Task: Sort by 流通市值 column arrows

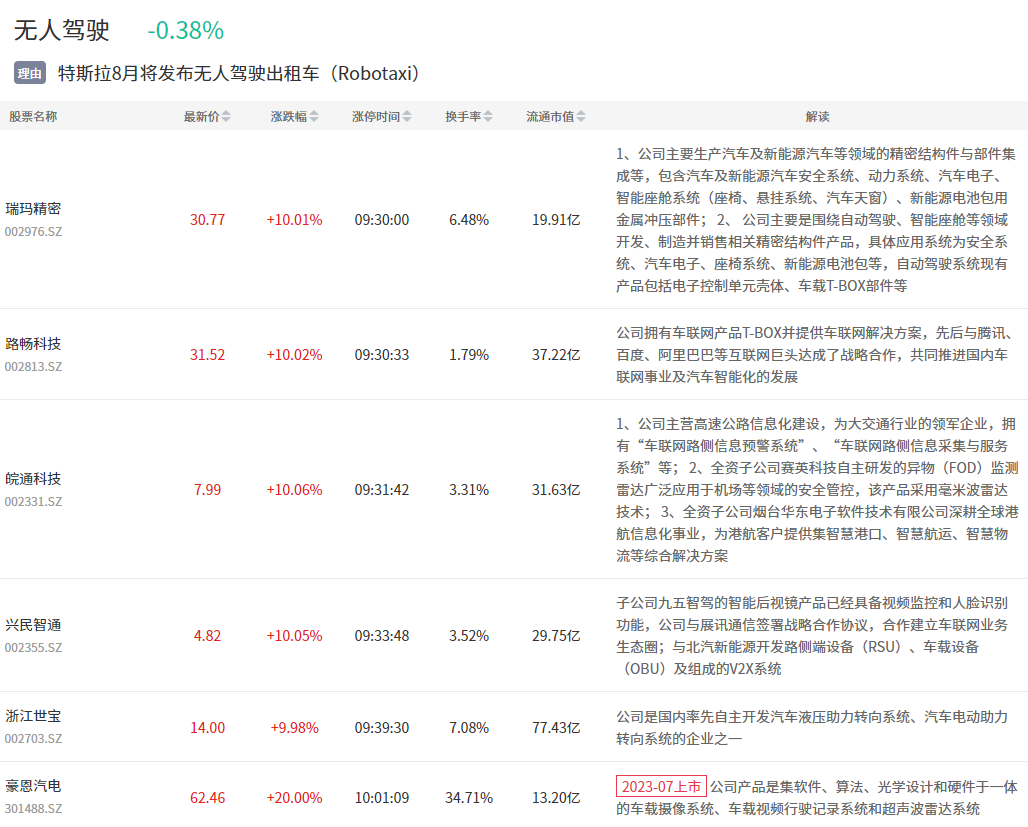Action: [581, 117]
